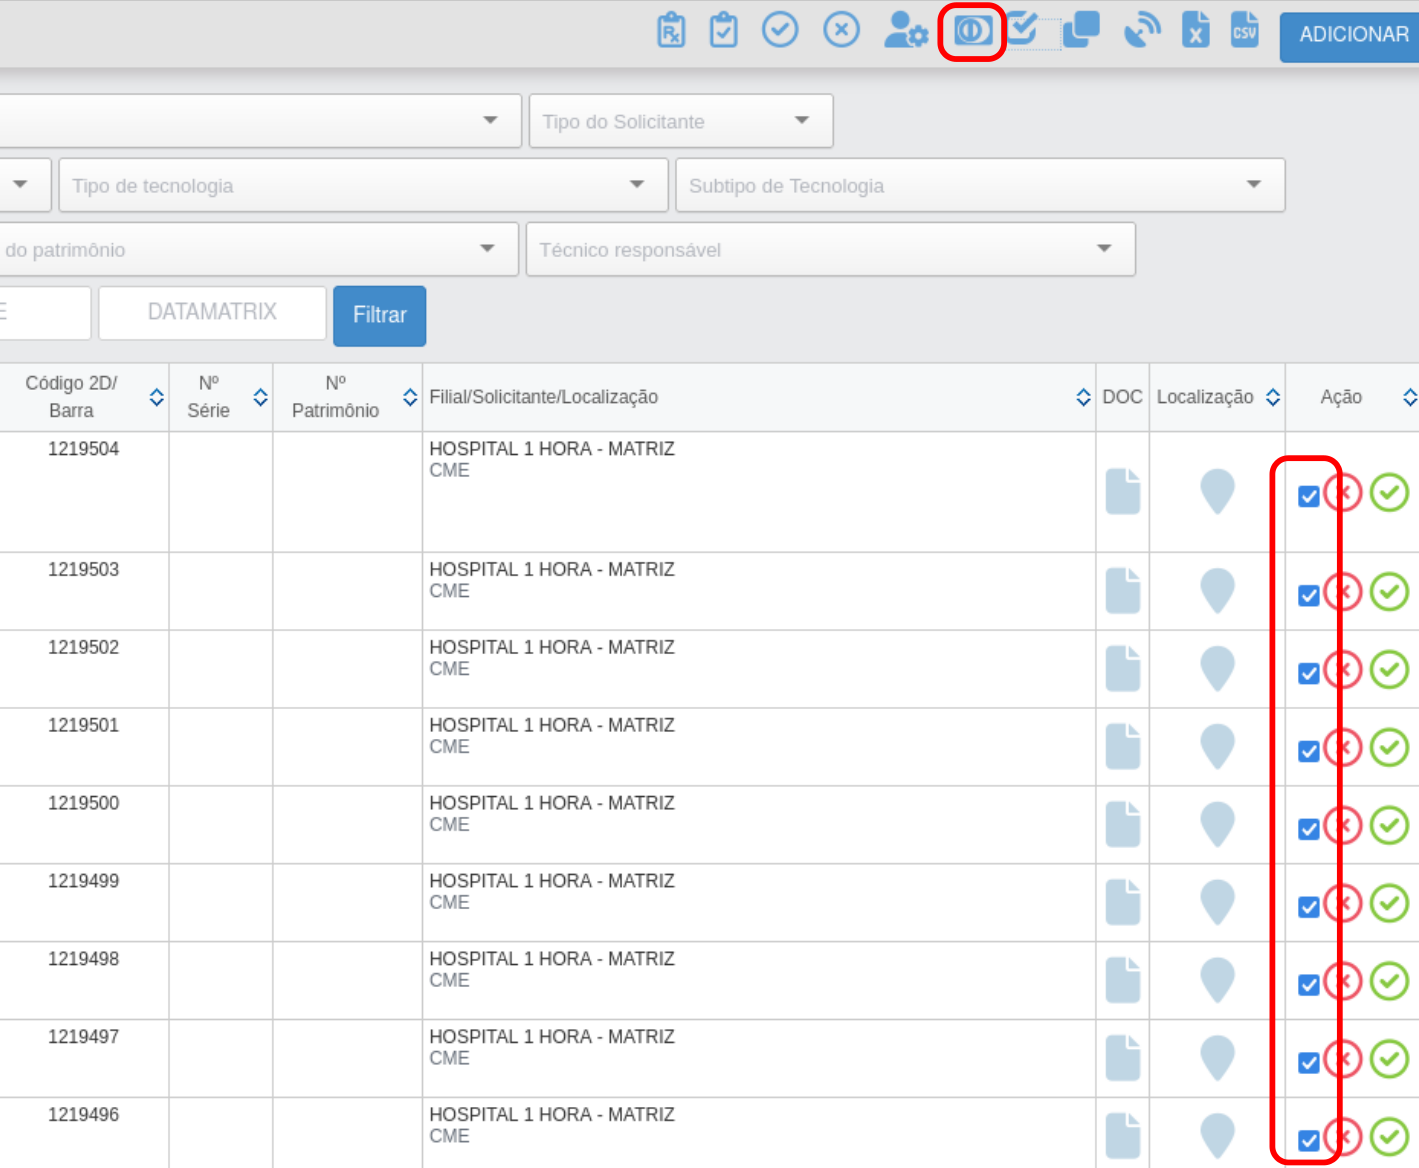The image size is (1419, 1168).
Task: Click green approve check for row 1219503
Action: pos(1389,591)
